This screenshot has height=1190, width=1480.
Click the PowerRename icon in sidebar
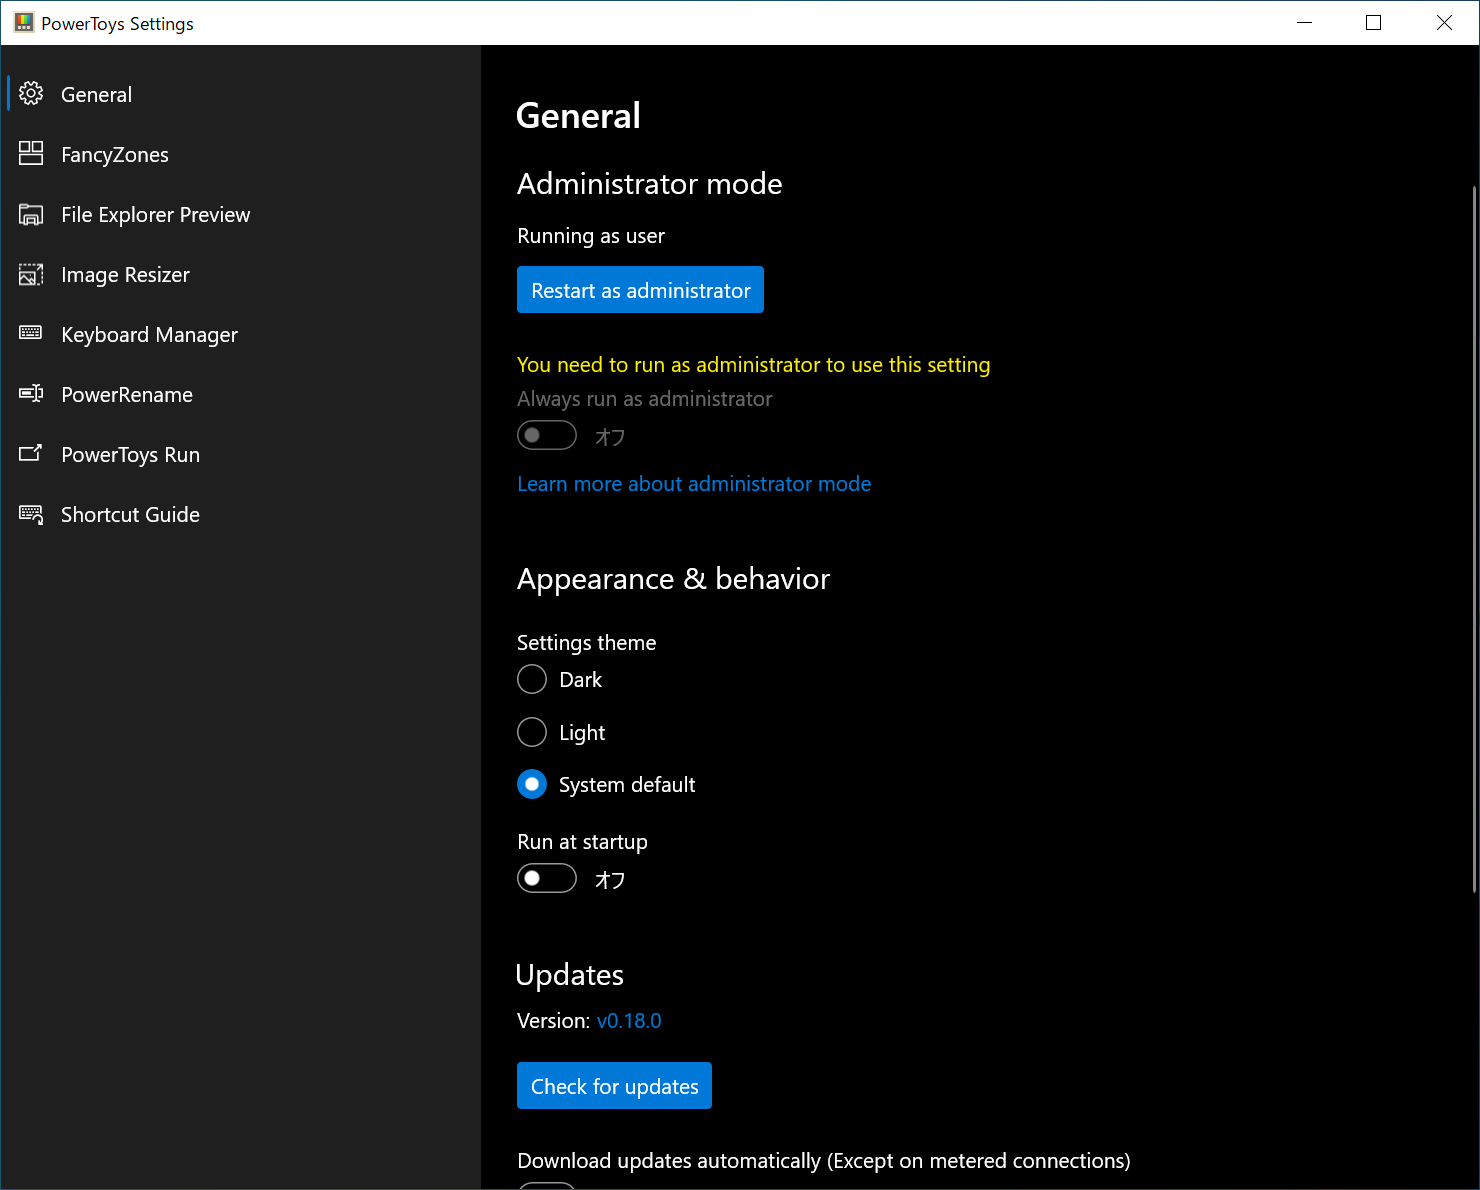coord(31,393)
